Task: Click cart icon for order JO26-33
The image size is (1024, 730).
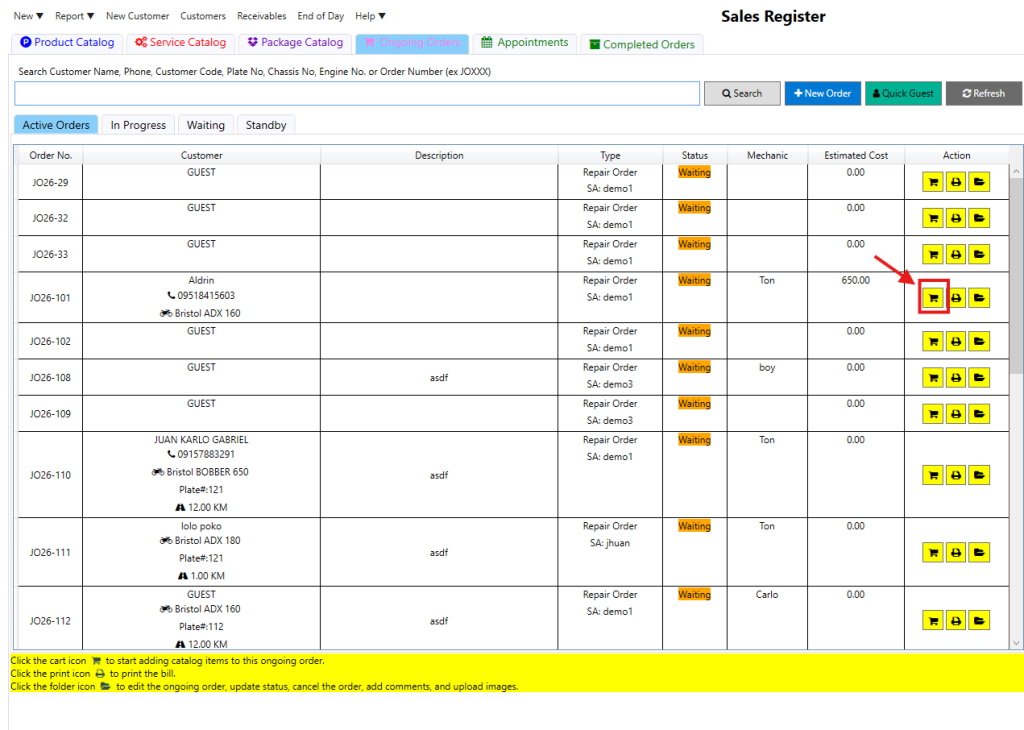Action: pos(933,254)
